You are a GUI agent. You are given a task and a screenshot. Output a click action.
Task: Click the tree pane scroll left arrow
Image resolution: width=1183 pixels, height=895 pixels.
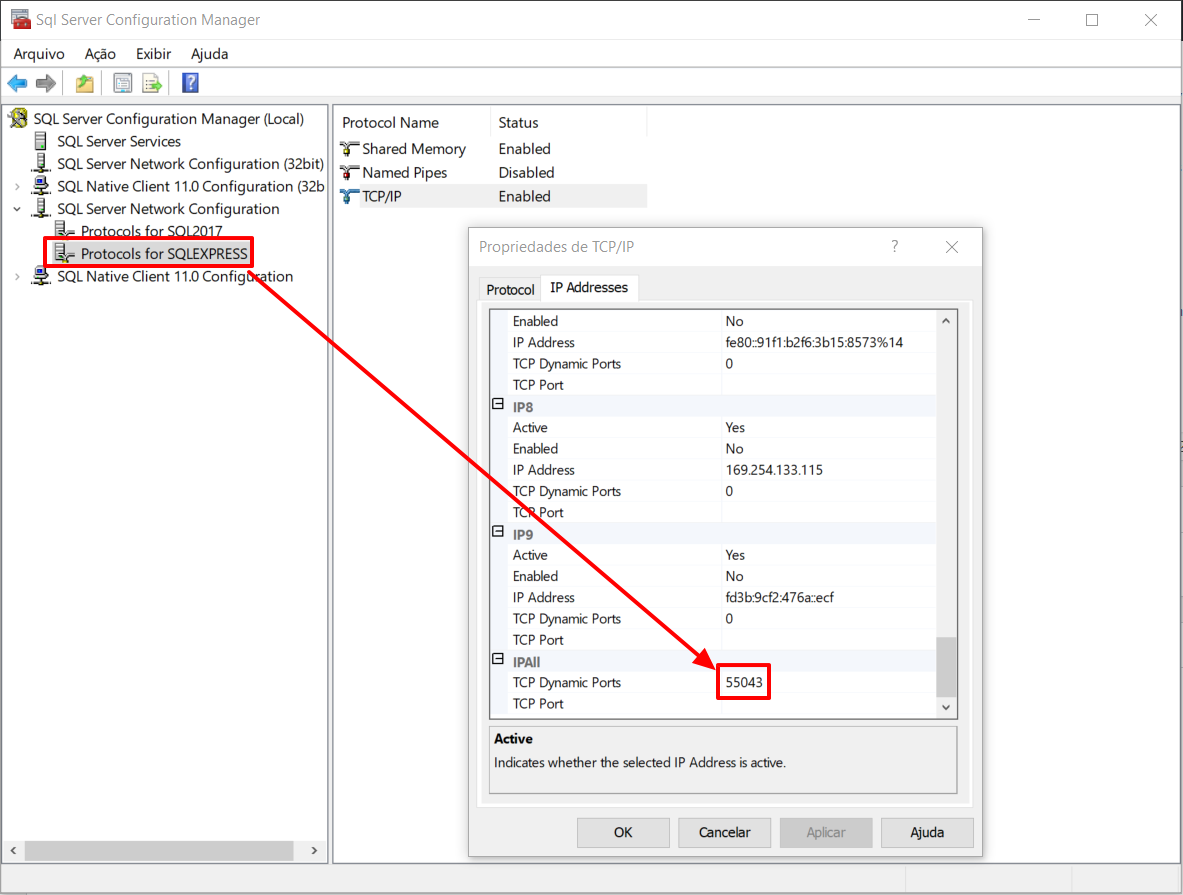tap(13, 850)
